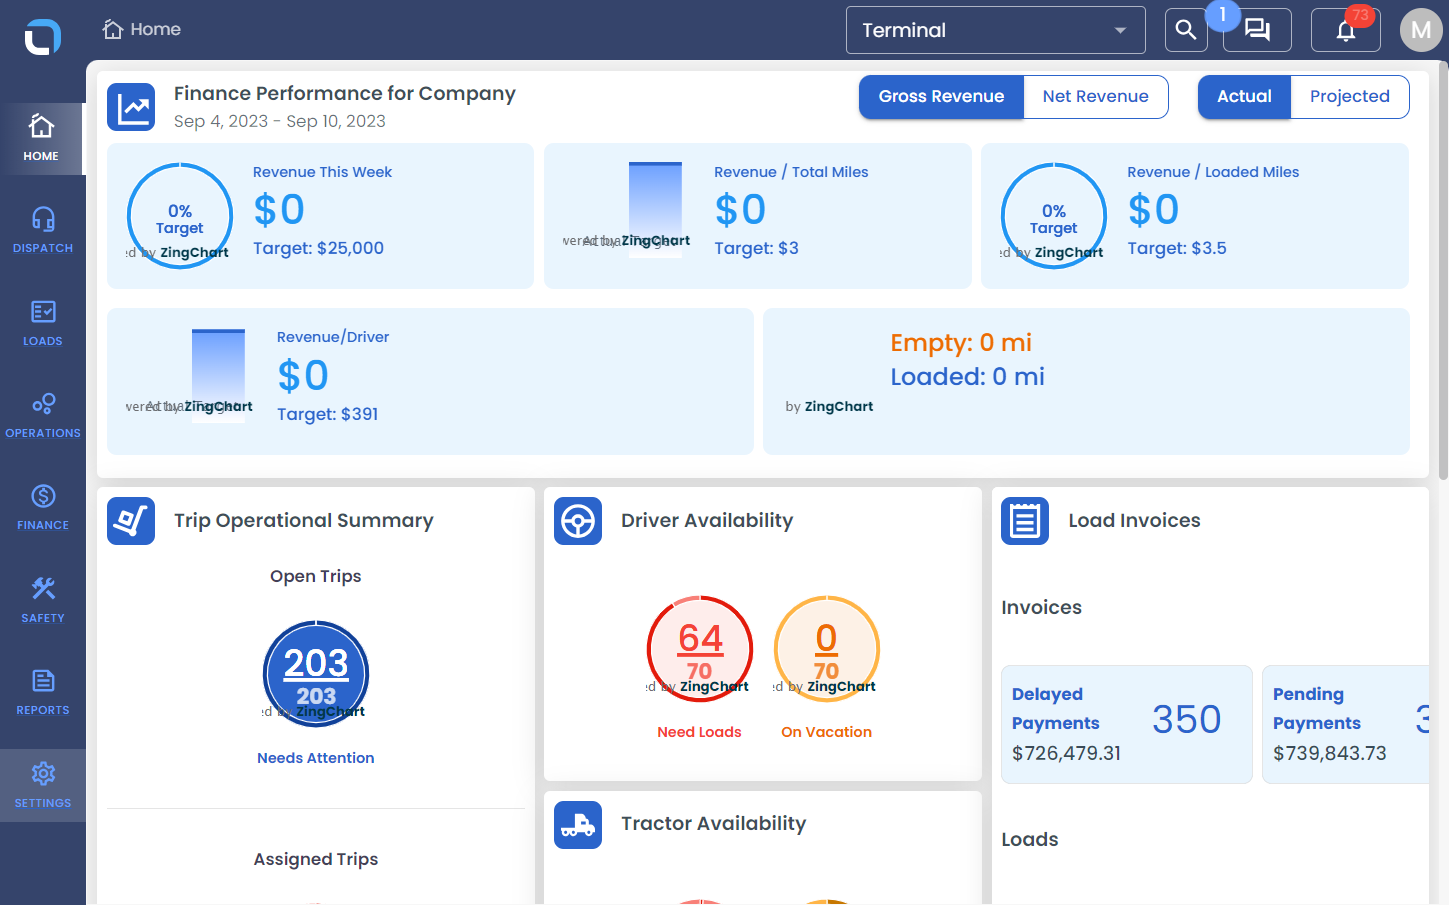Image resolution: width=1449 pixels, height=905 pixels.
Task: Click the Revenue This Week target ring
Action: click(180, 216)
